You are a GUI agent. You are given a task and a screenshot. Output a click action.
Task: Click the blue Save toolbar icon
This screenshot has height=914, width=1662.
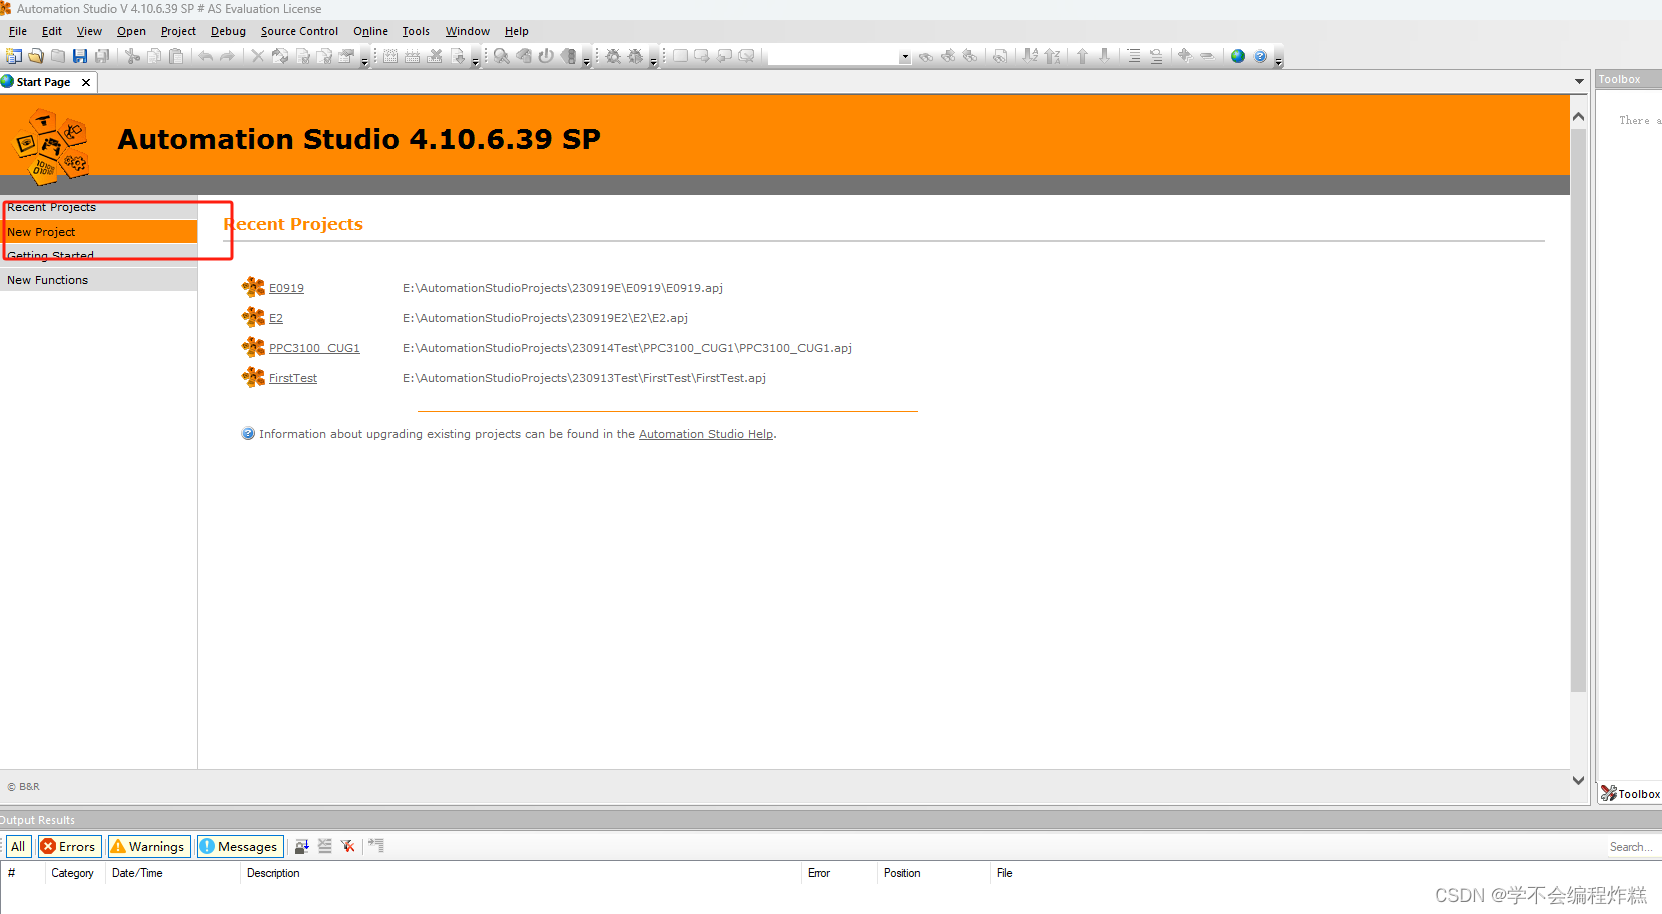click(x=80, y=56)
